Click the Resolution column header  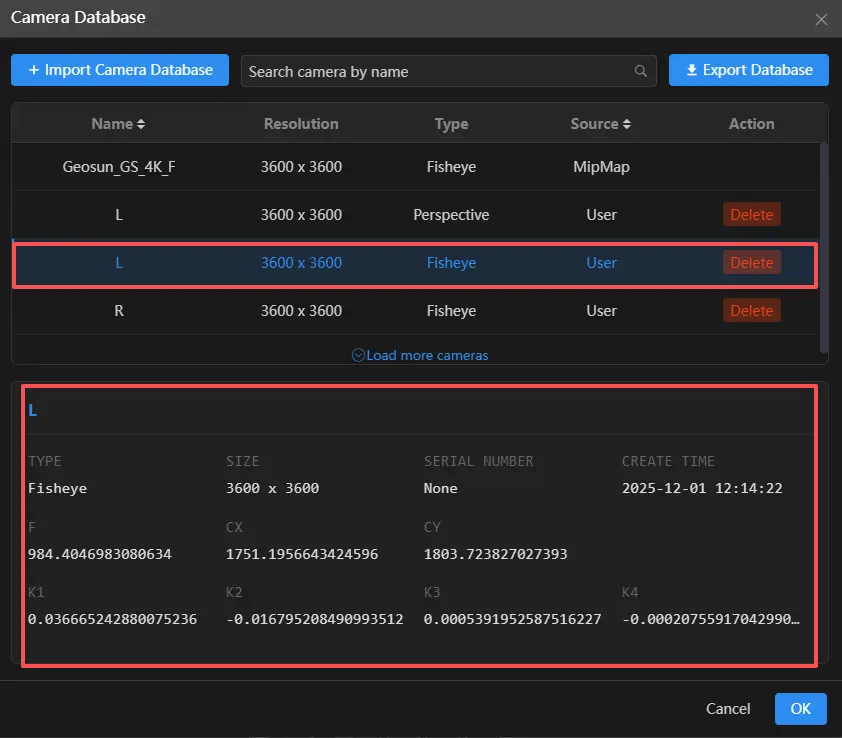[301, 124]
